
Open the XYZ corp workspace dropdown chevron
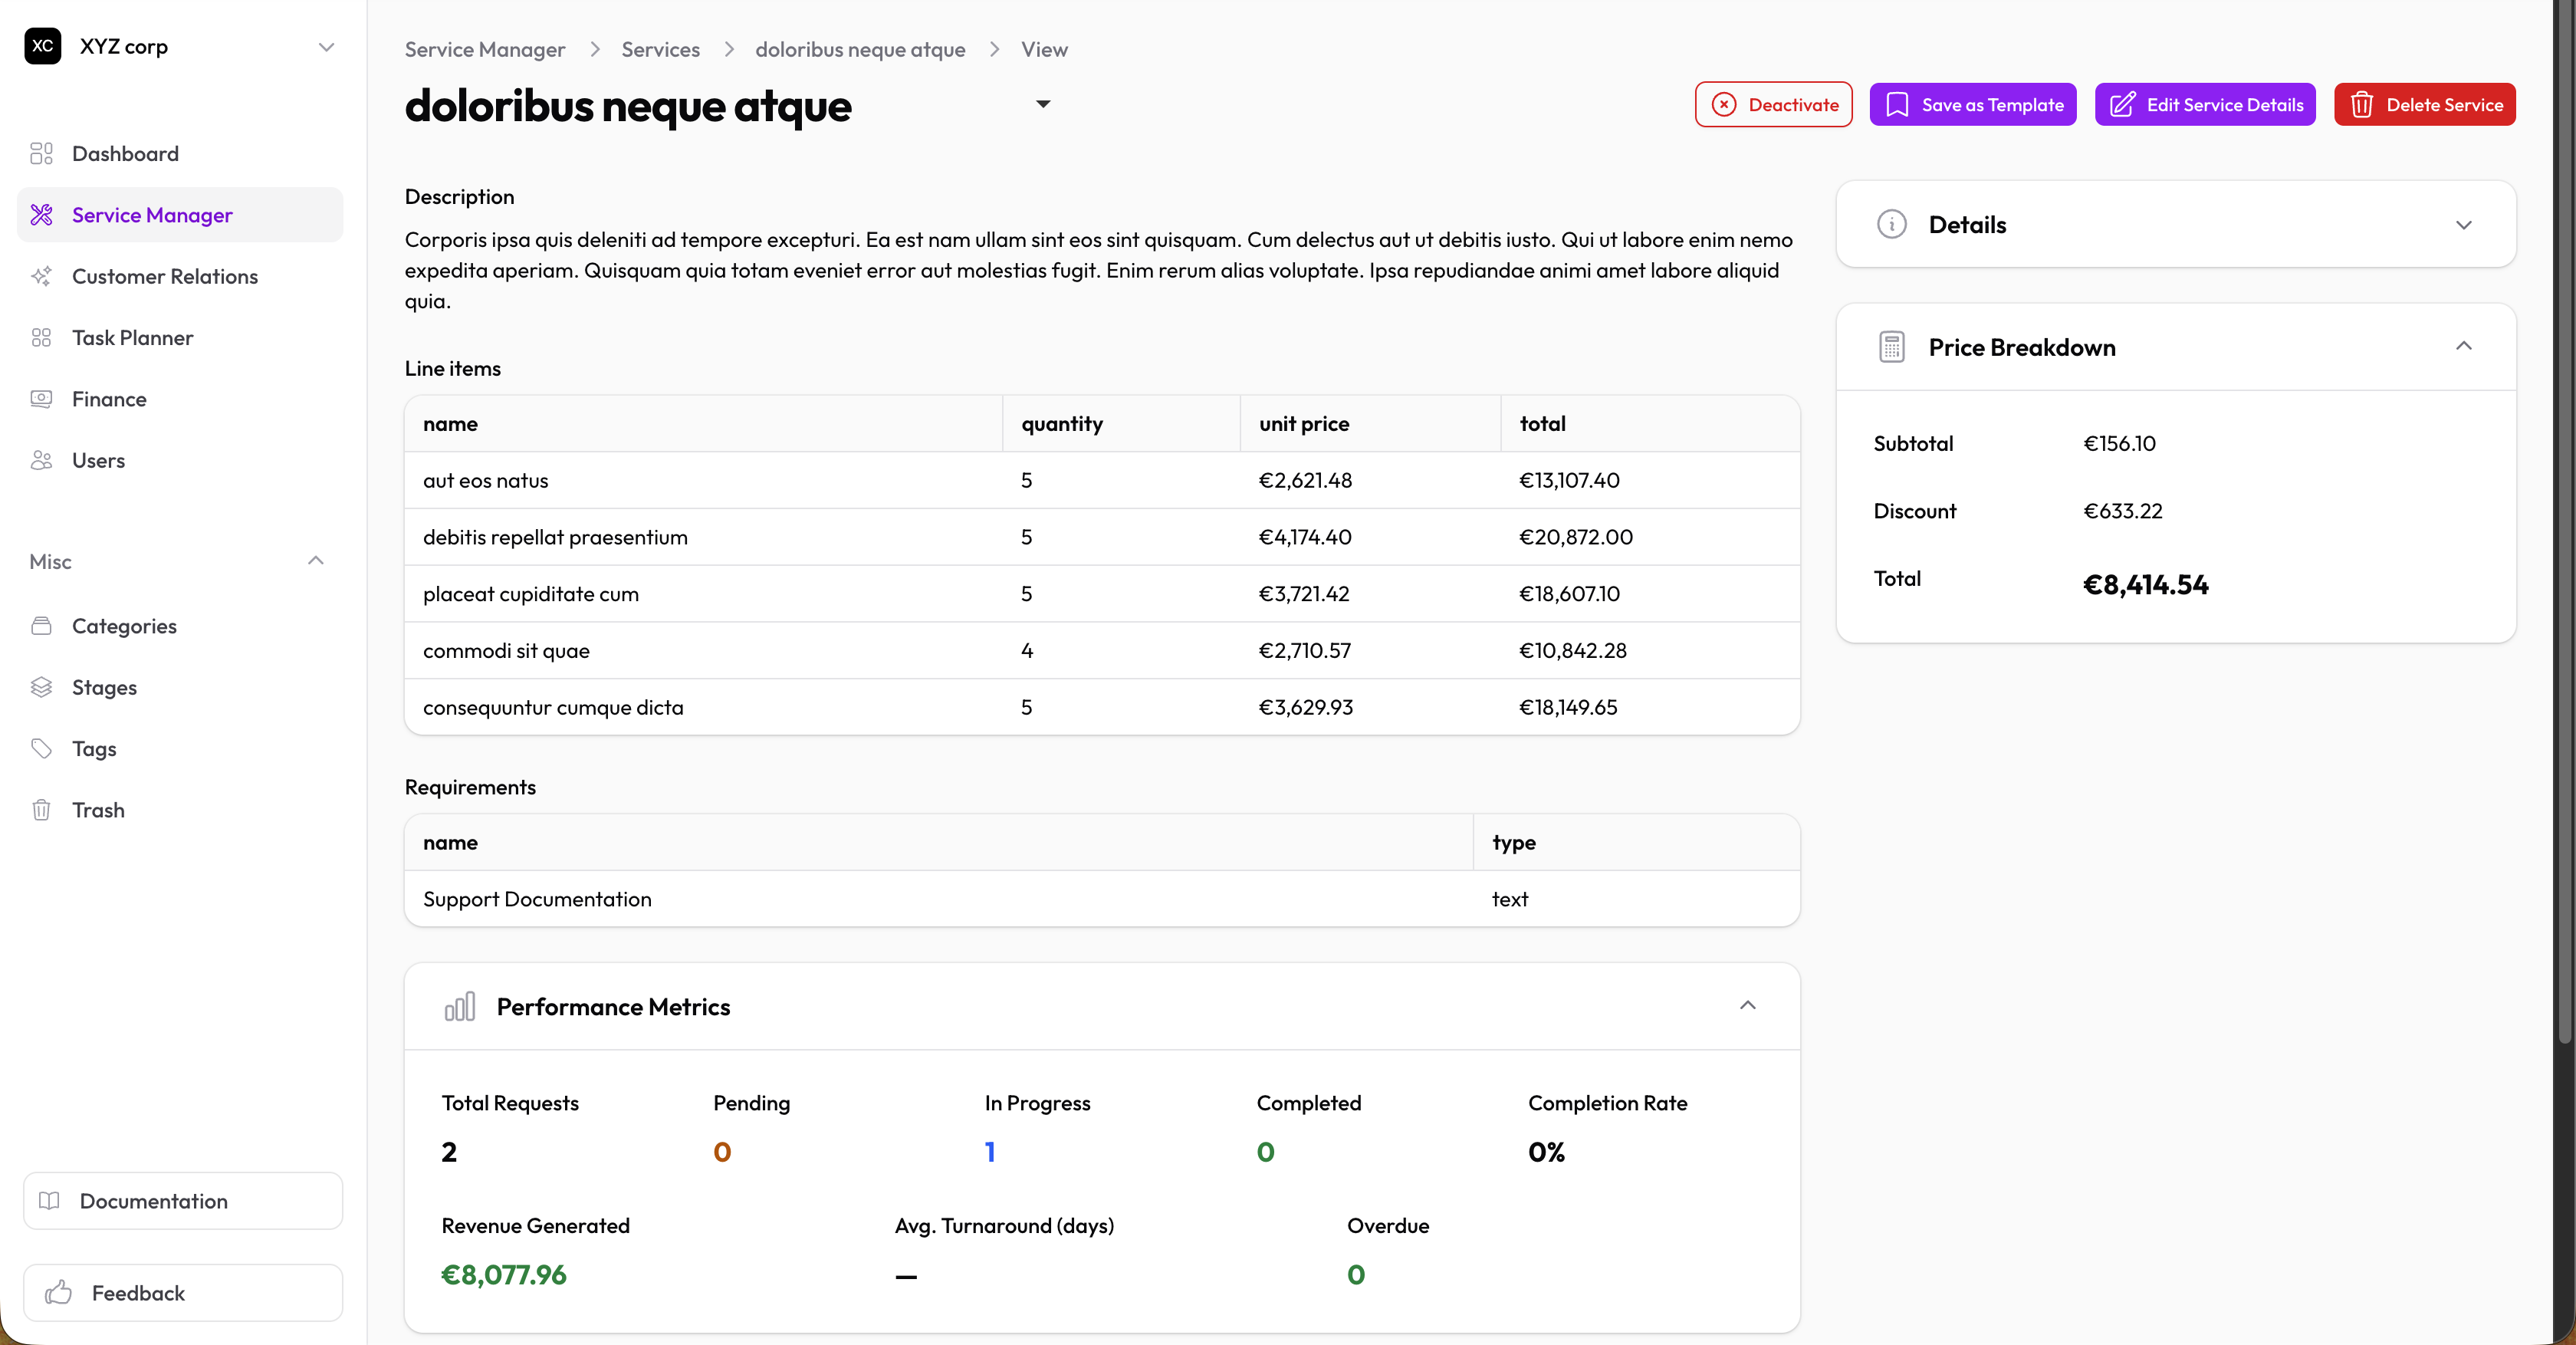(x=326, y=47)
